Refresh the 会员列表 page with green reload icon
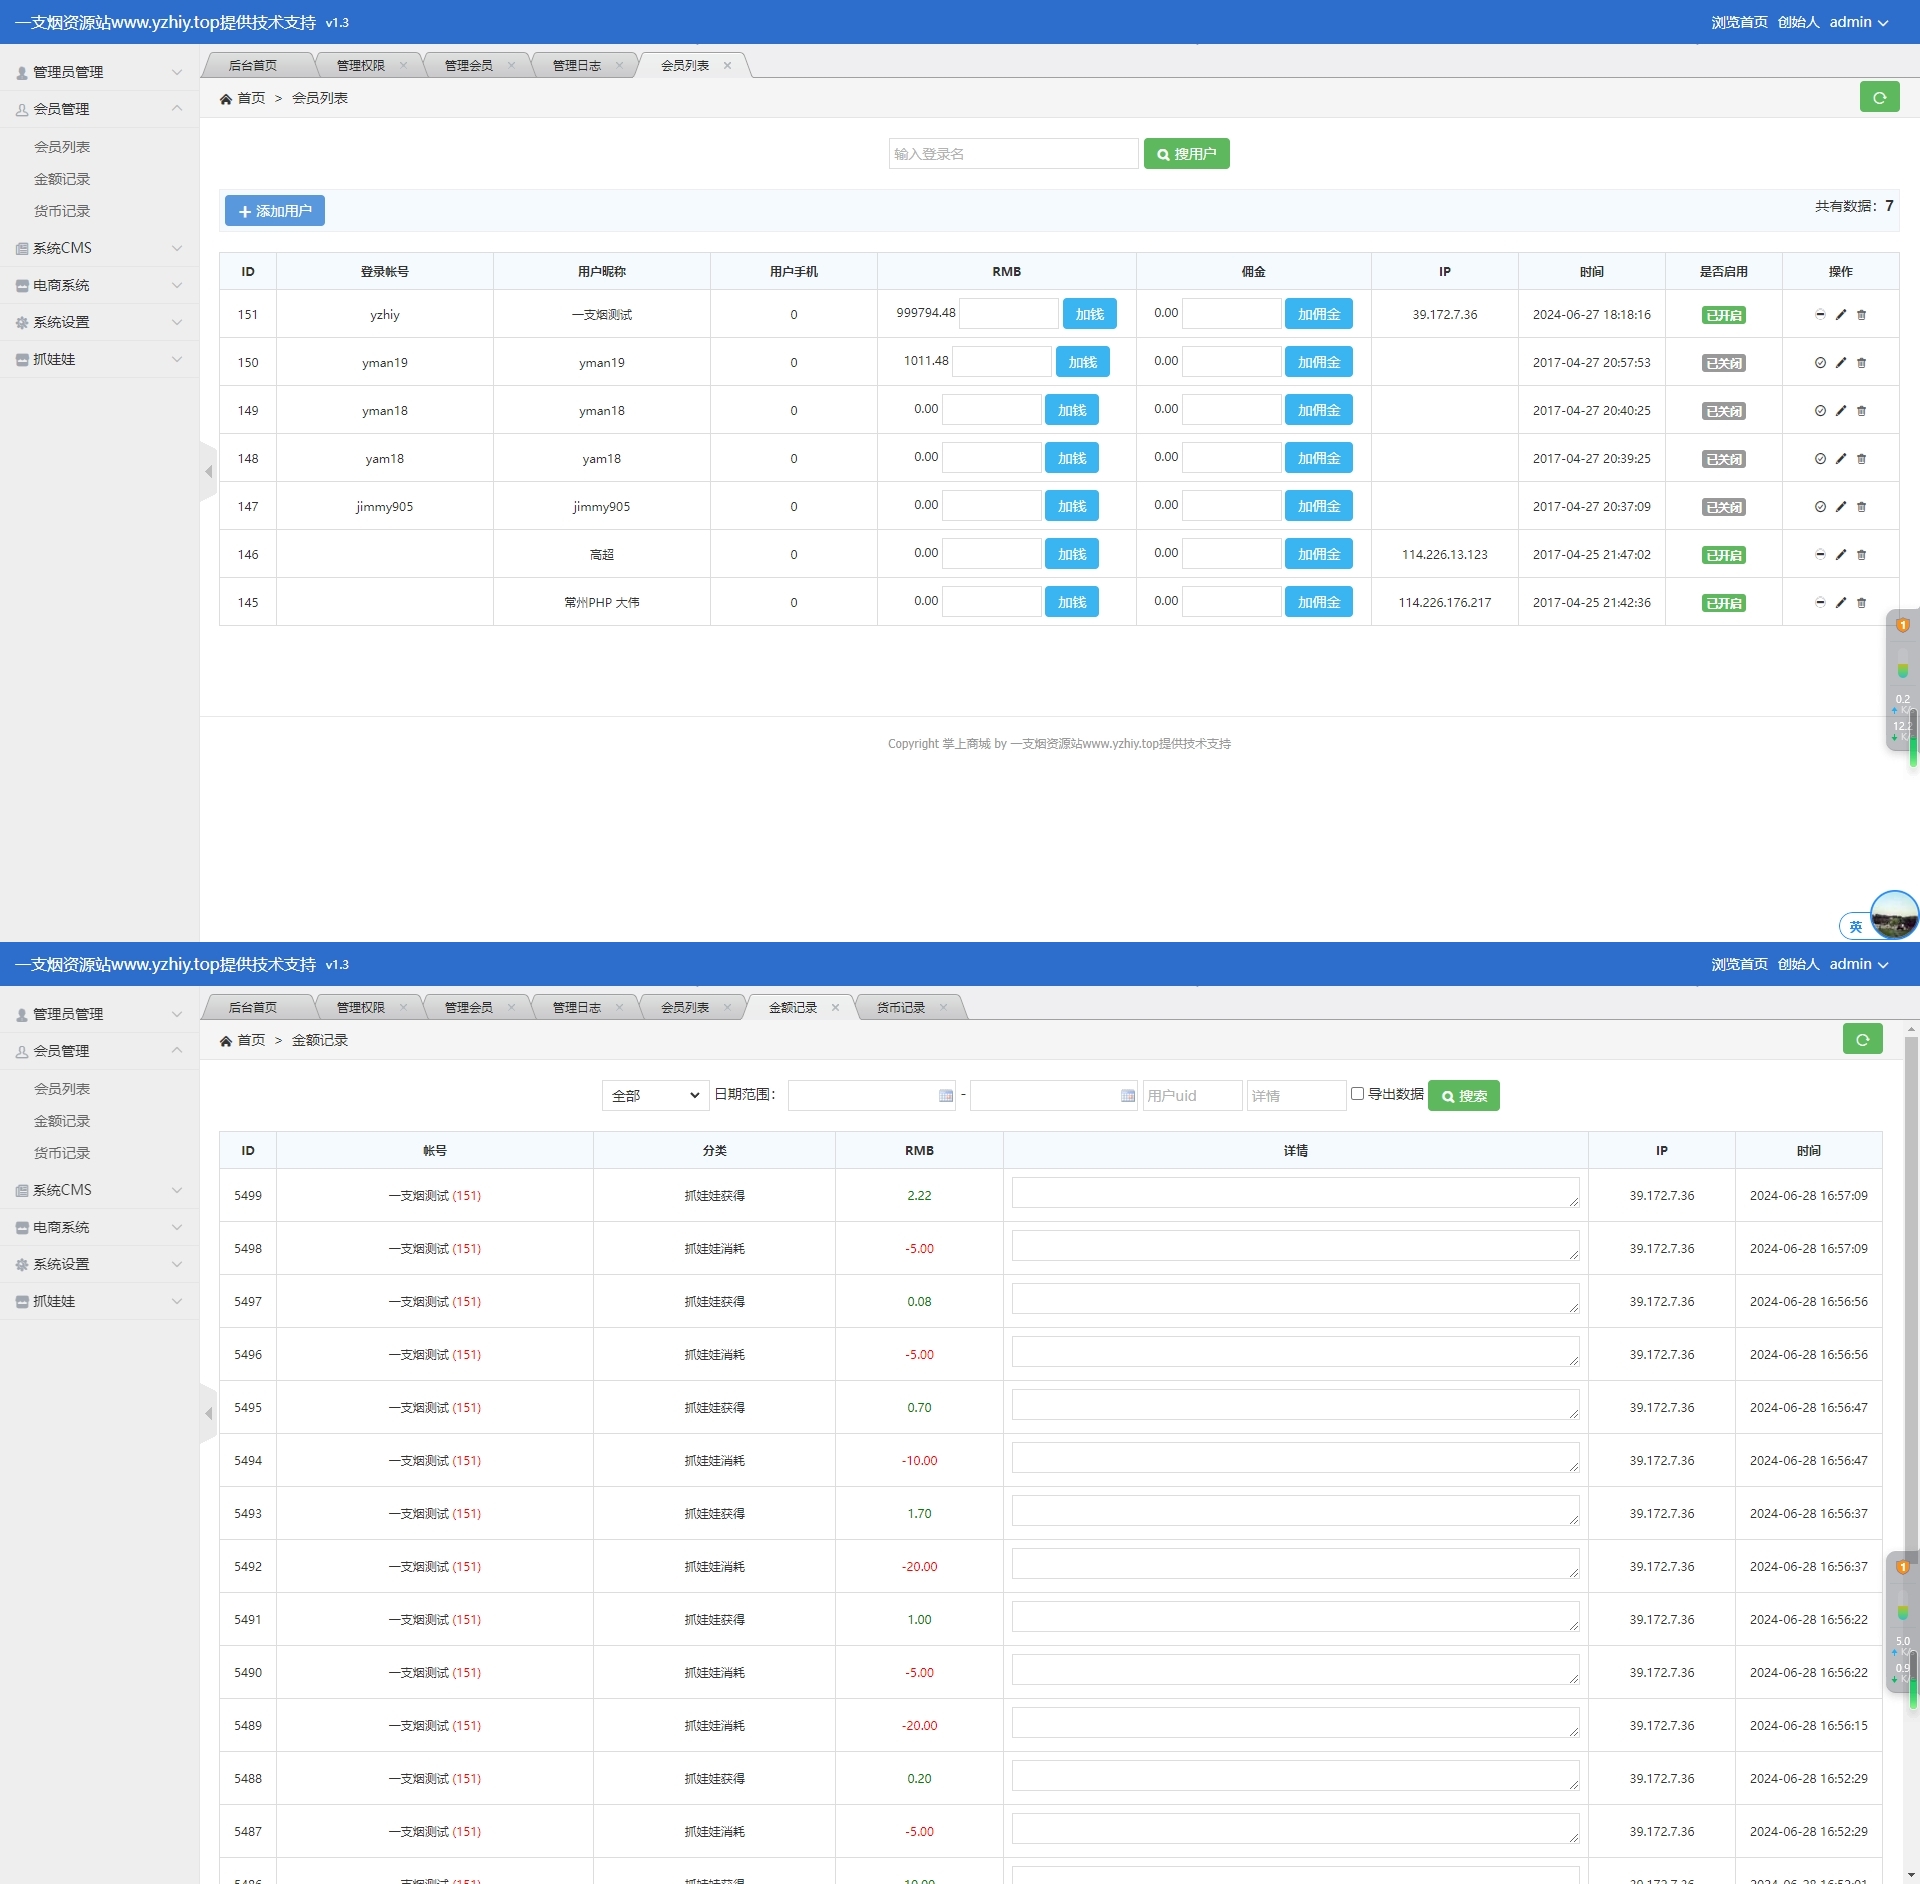1920x1884 pixels. [x=1879, y=97]
